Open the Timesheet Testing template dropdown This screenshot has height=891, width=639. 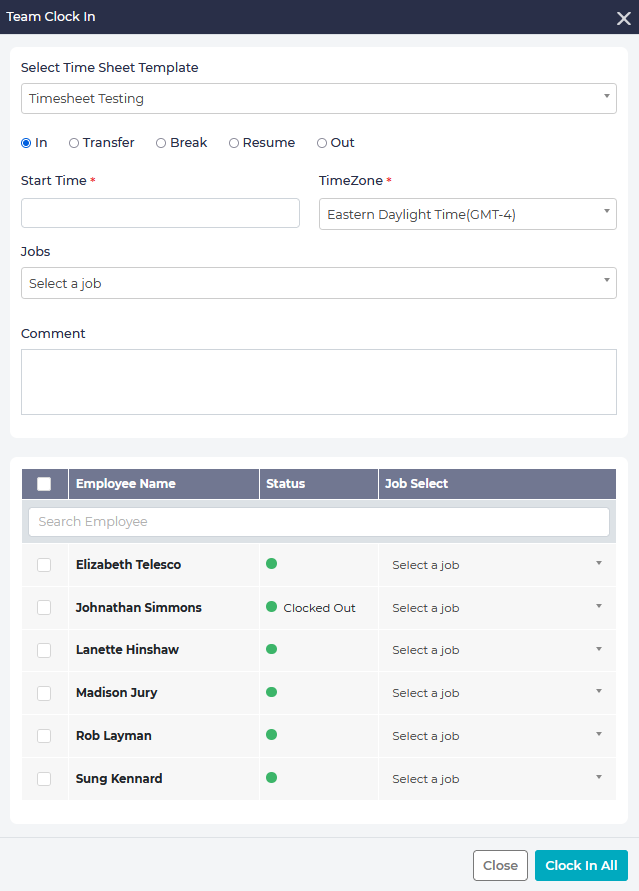(319, 98)
